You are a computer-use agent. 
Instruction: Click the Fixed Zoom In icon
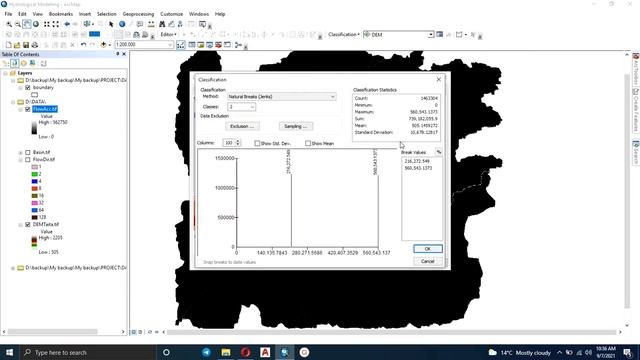[x=47, y=24]
